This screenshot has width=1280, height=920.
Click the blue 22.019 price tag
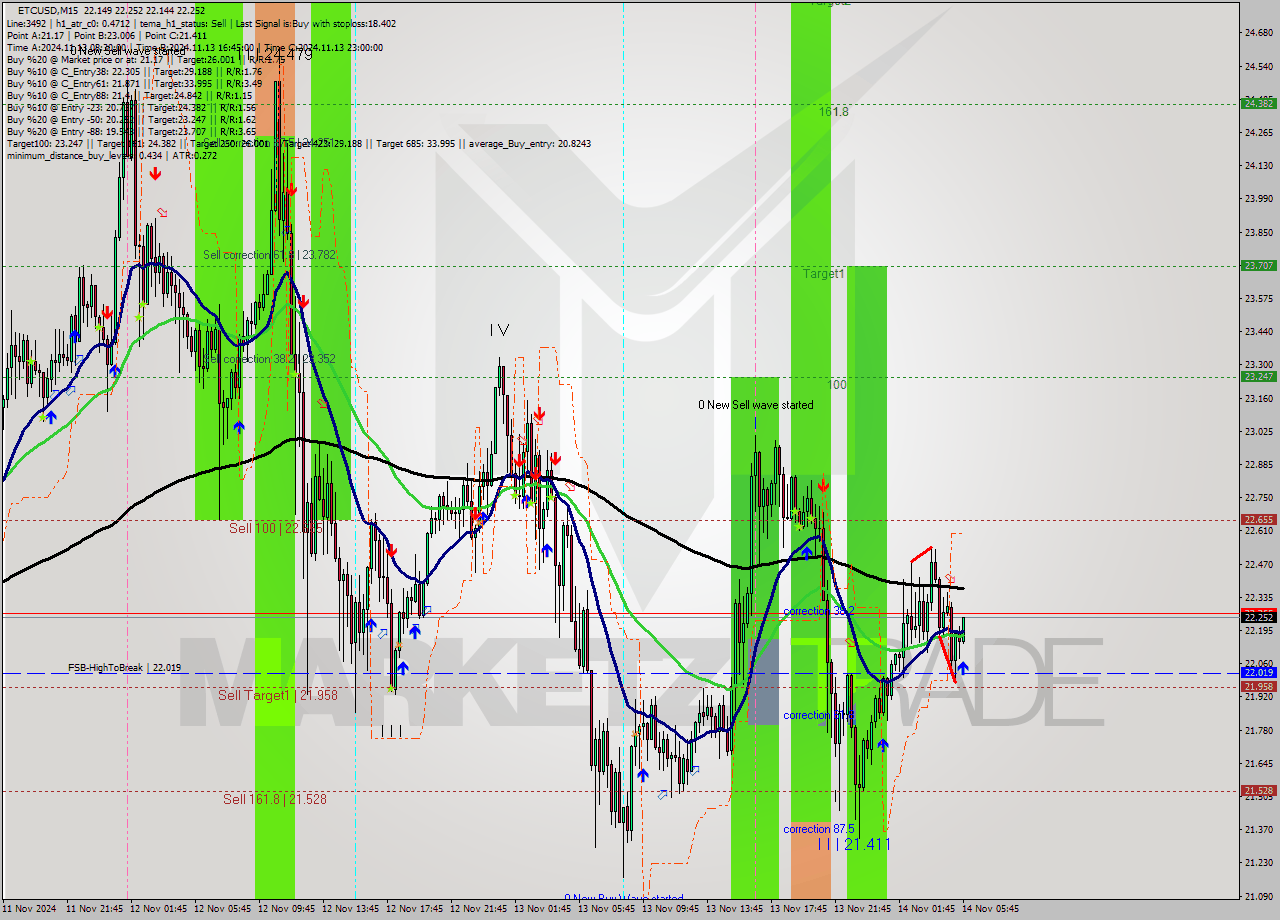click(x=1258, y=673)
